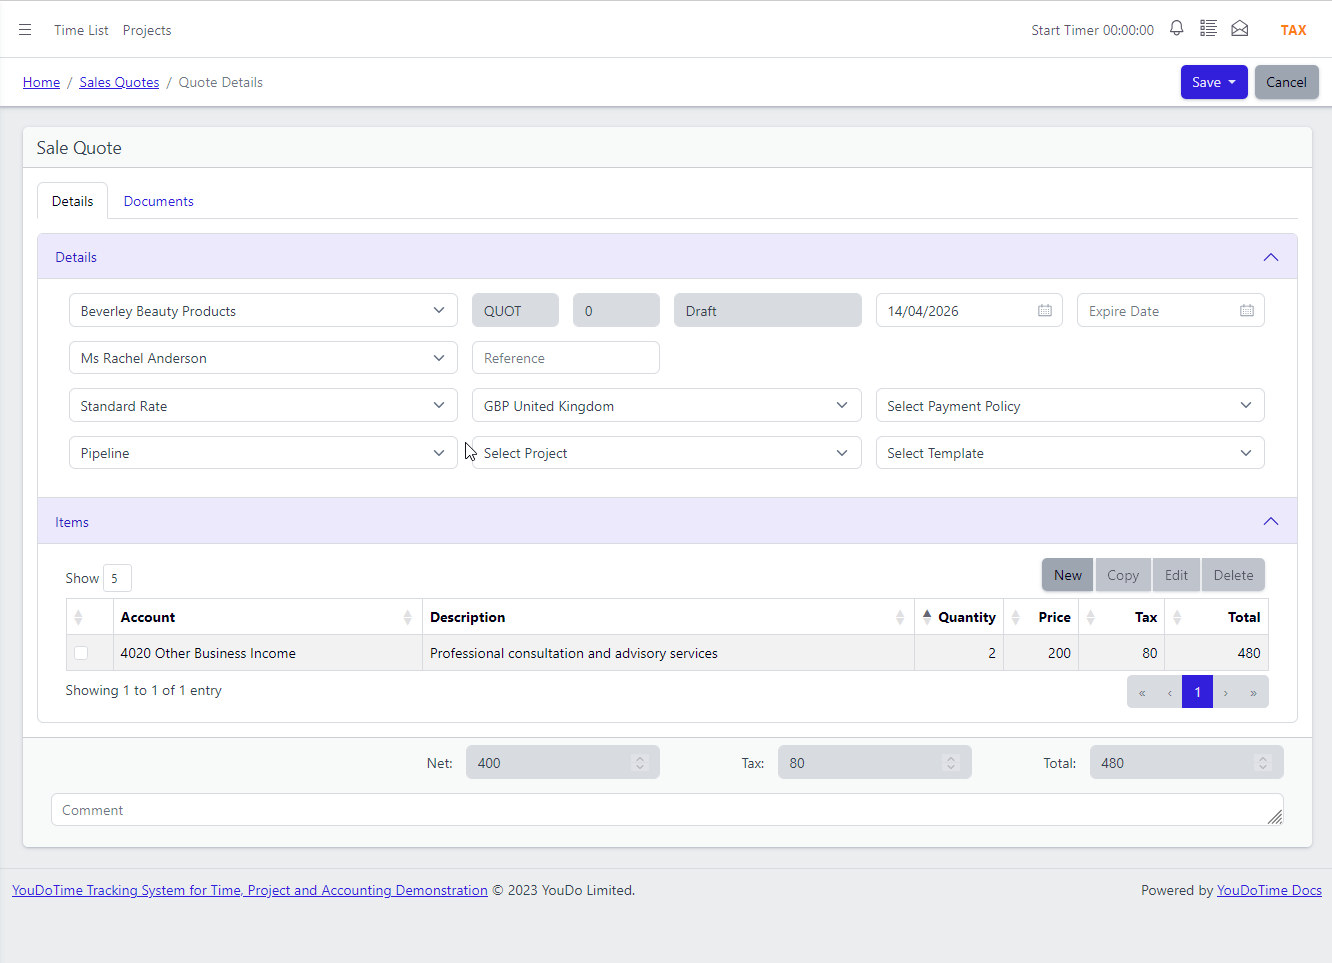The height and width of the screenshot is (963, 1332).
Task: Go to Sales Quotes breadcrumb
Action: (119, 82)
